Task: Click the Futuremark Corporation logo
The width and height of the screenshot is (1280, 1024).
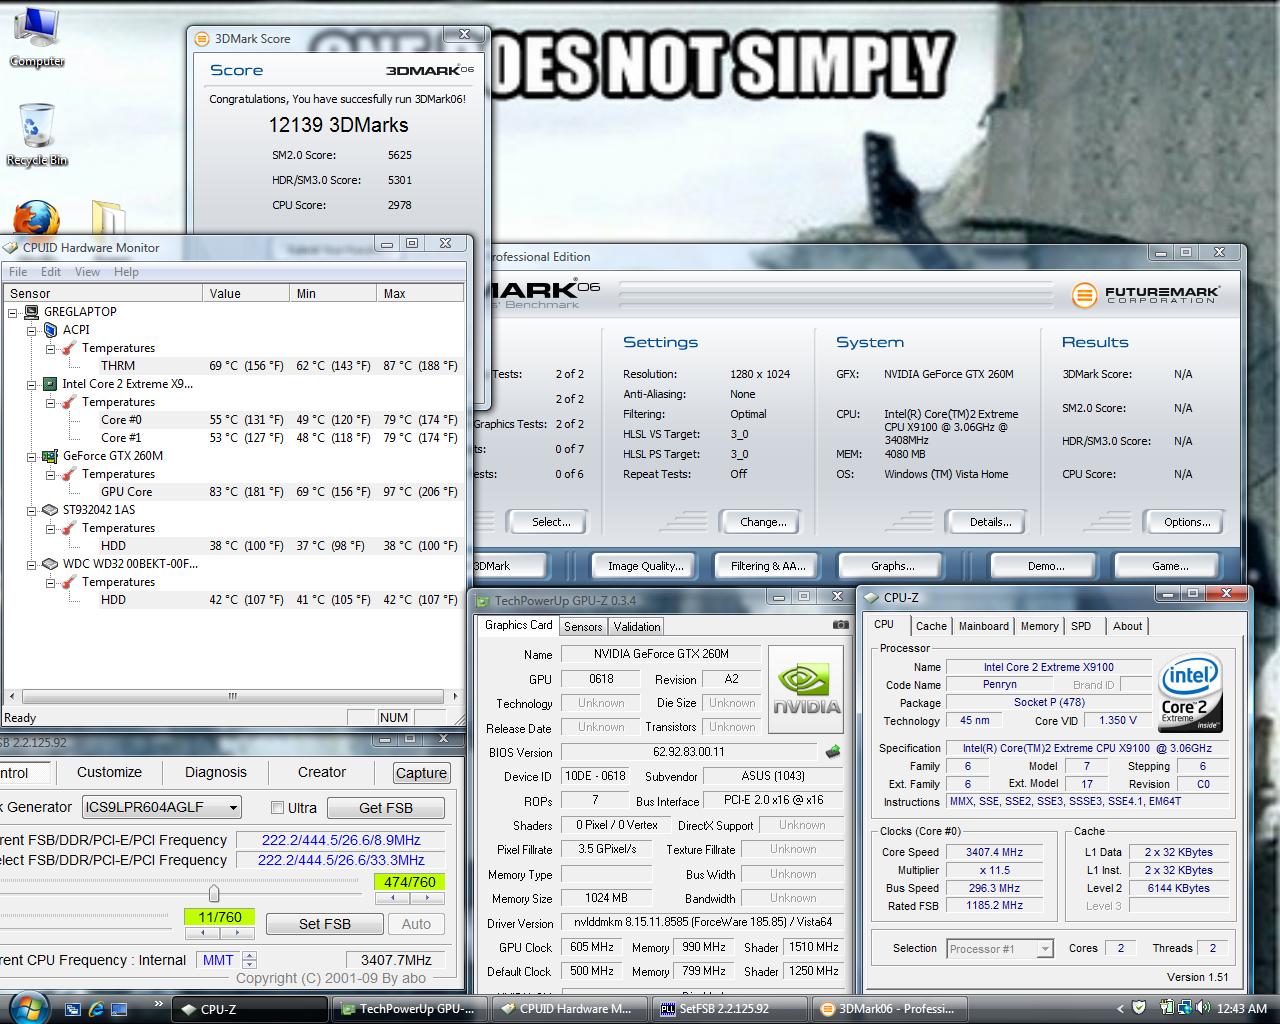Action: (1146, 295)
